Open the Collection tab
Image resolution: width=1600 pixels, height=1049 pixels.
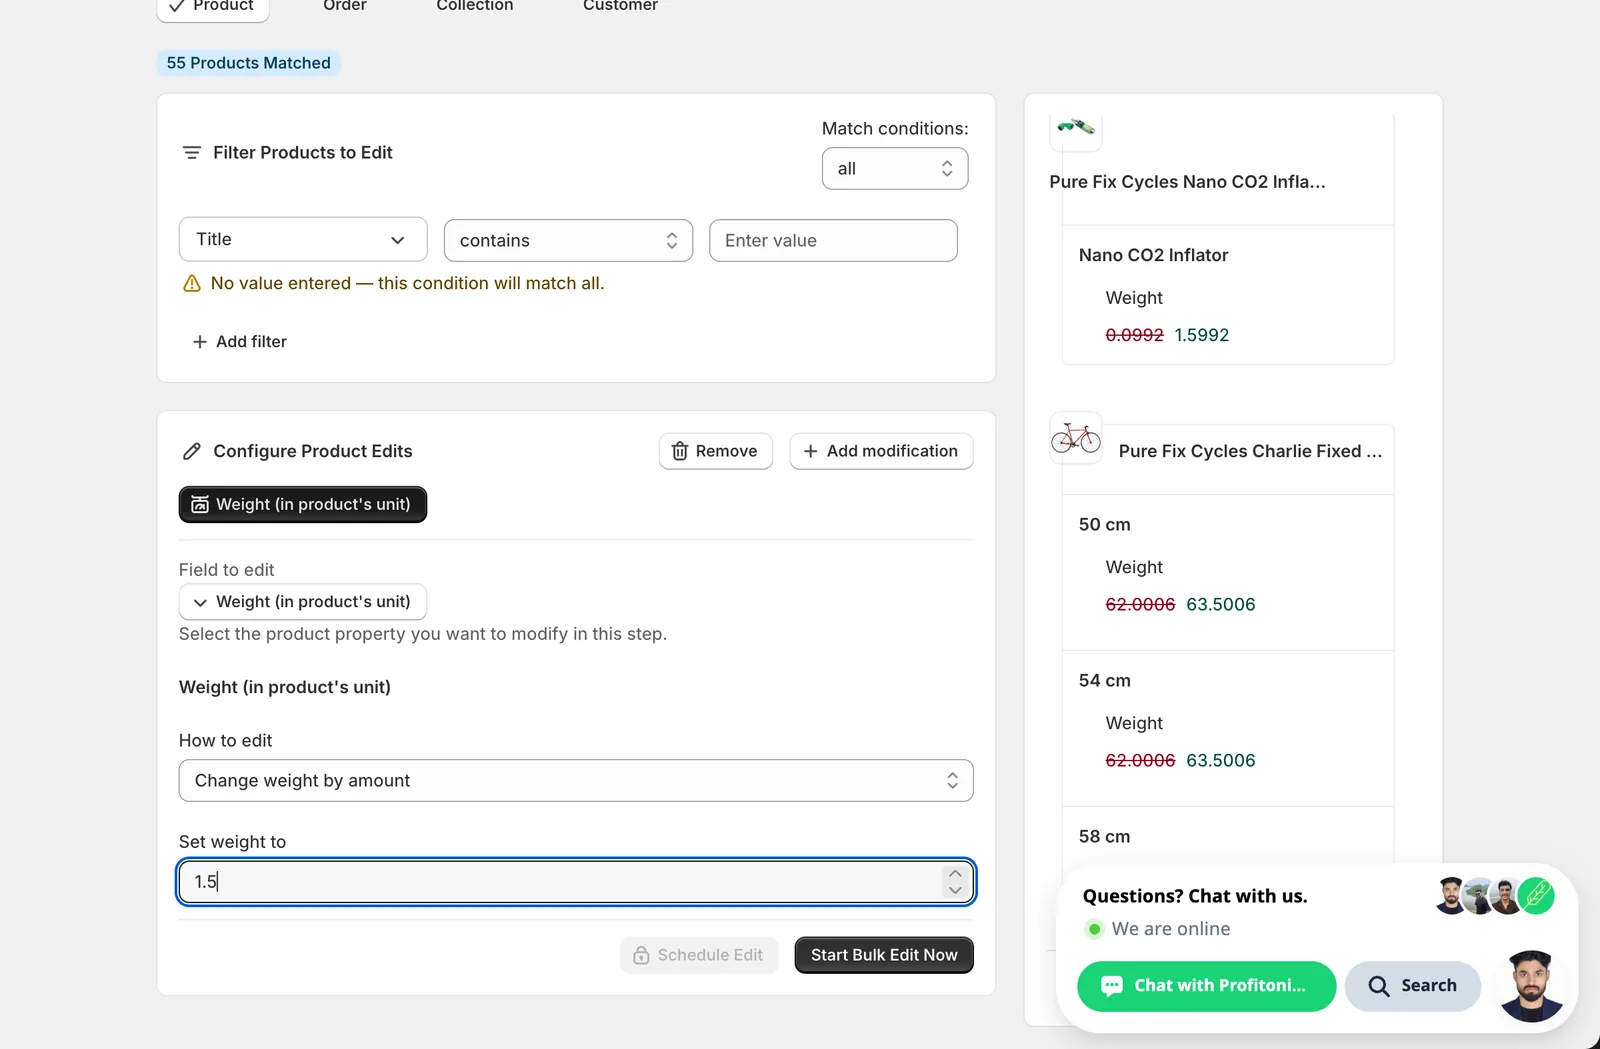[475, 6]
